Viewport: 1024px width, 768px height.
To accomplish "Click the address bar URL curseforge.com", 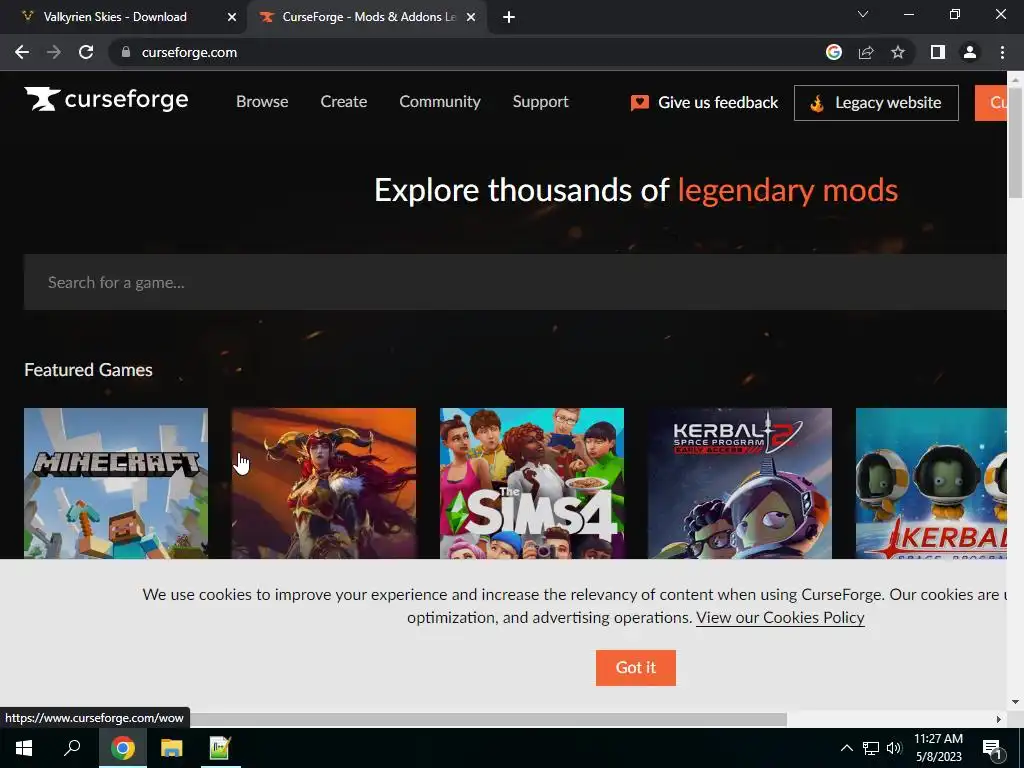I will 189,52.
